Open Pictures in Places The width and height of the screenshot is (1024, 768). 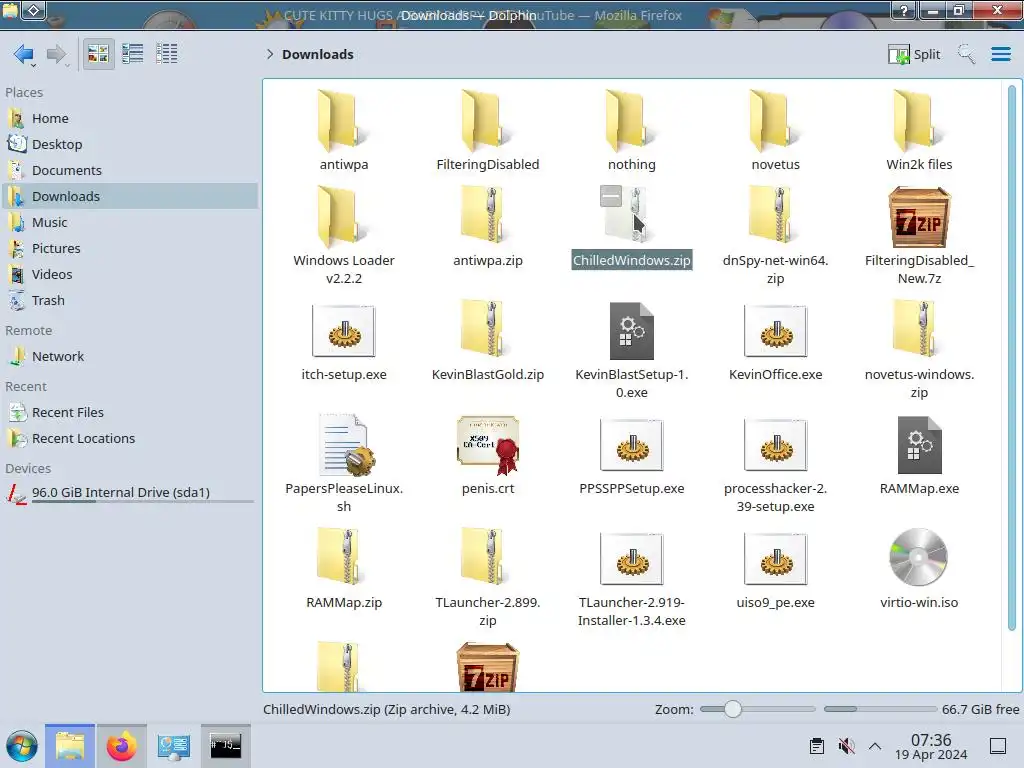click(129, 249)
